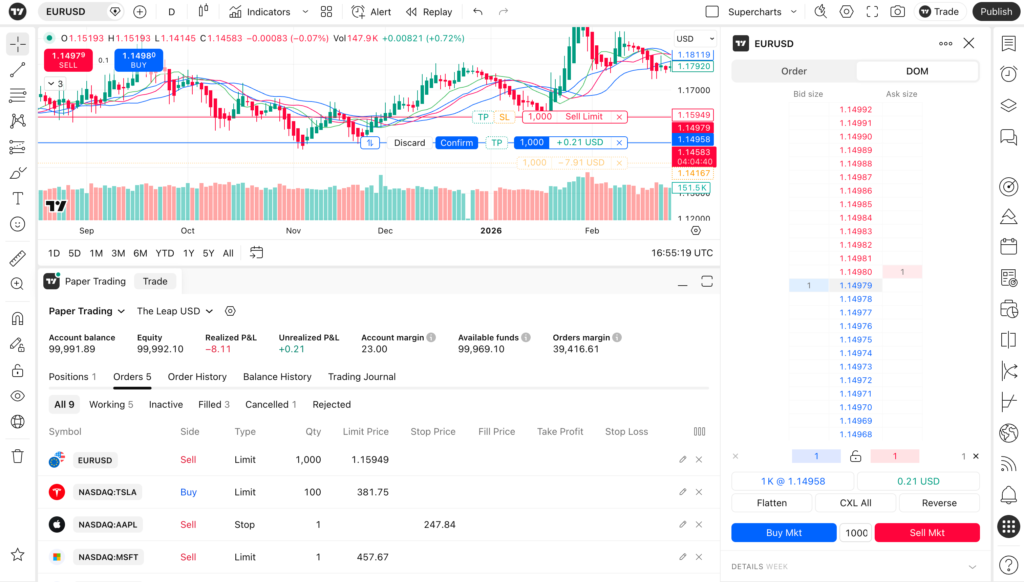Screen dimensions: 1024x582
Task: Remove drawings with the trash icon
Action: 15,455
